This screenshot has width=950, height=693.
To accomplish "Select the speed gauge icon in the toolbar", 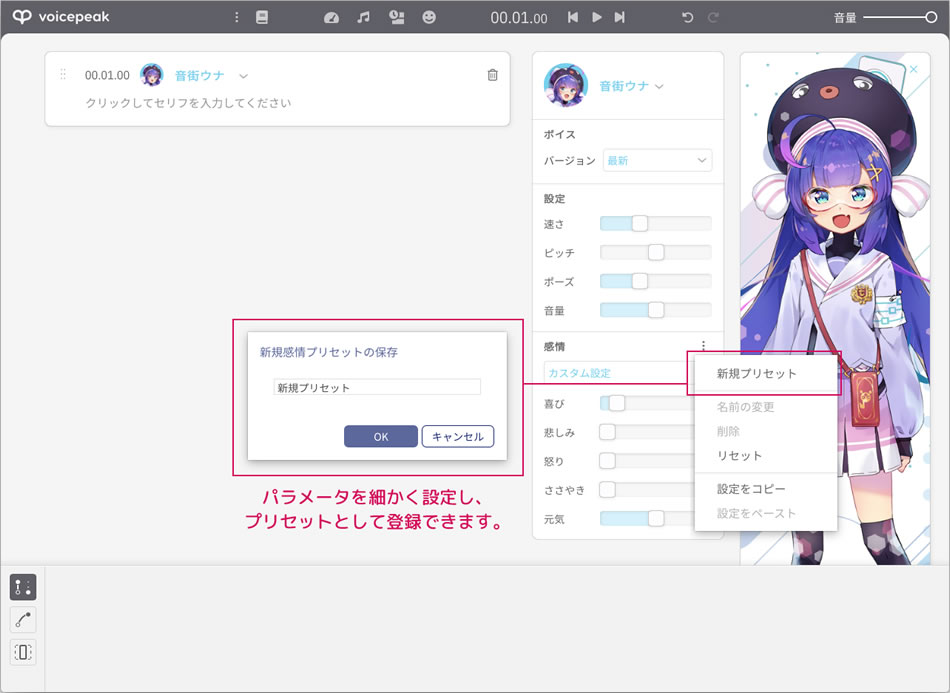I will click(x=331, y=17).
